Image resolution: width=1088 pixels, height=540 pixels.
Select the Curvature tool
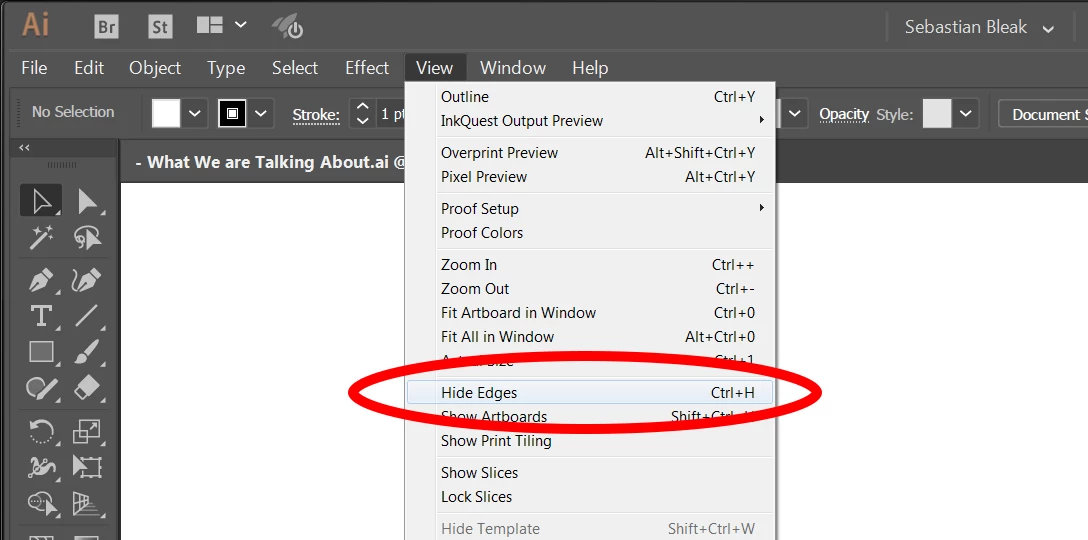coord(88,280)
